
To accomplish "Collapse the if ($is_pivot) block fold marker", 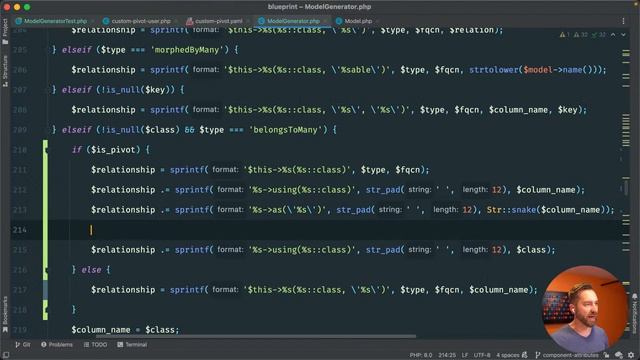I will (x=46, y=150).
